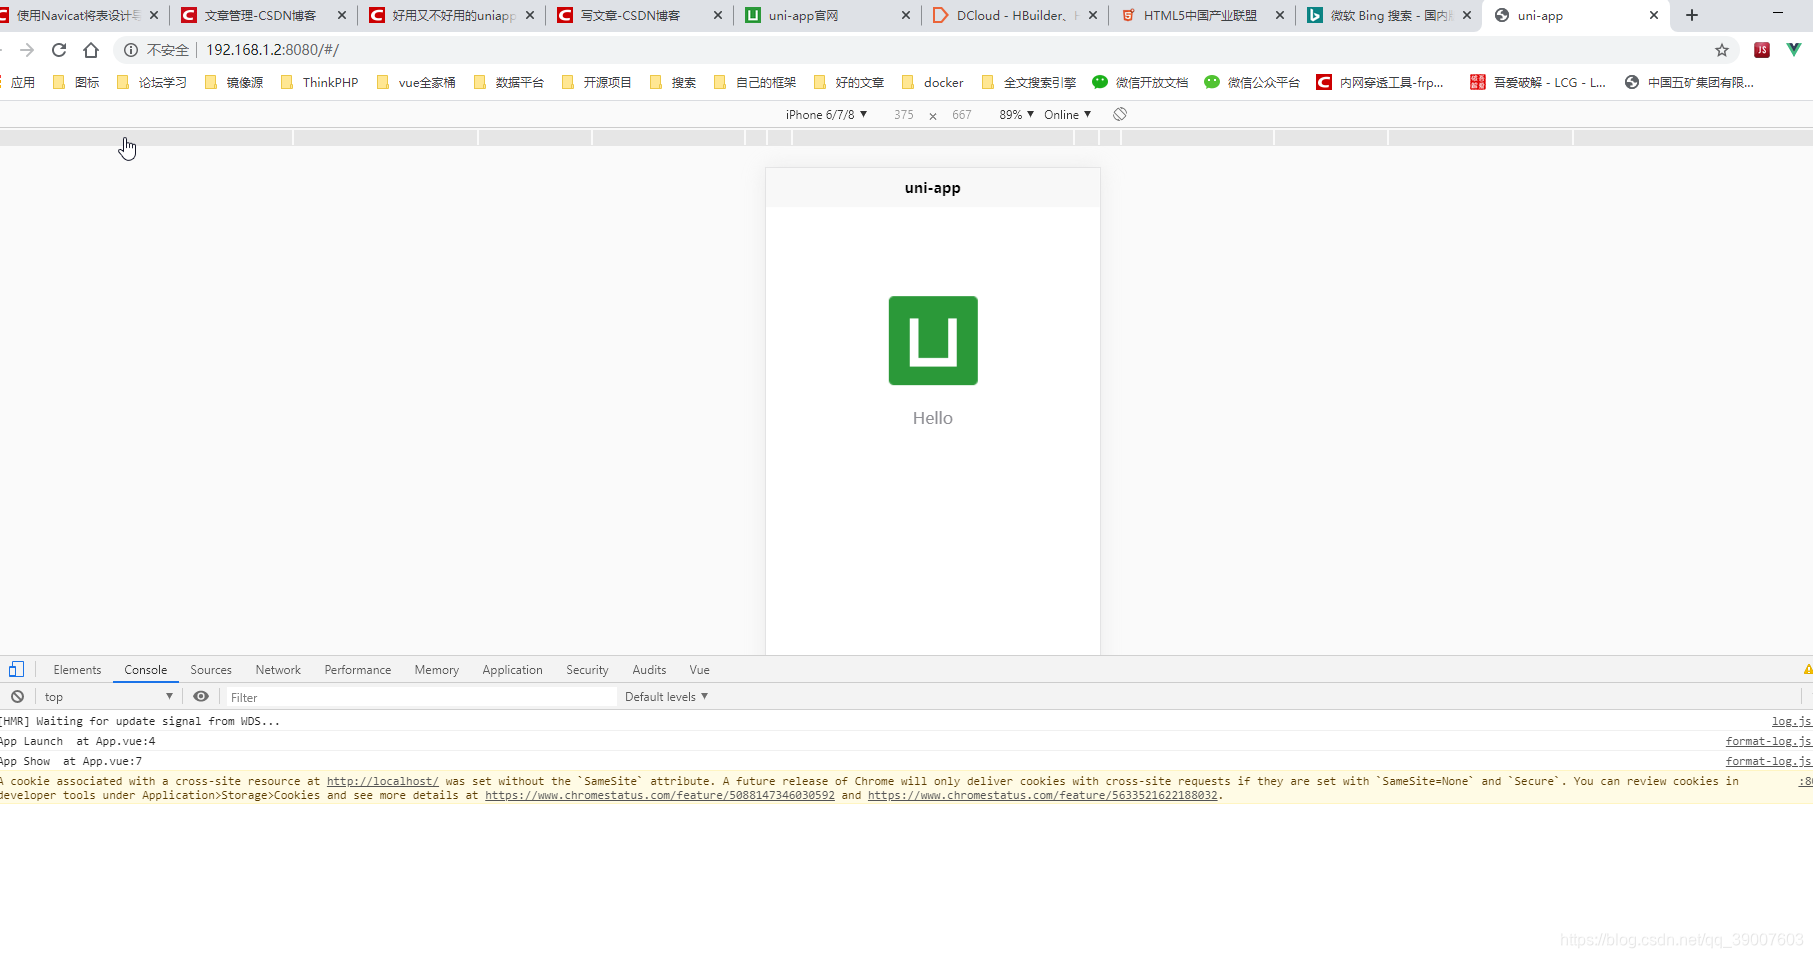Go to the home page icon
Image resolution: width=1813 pixels, height=958 pixels.
click(91, 50)
